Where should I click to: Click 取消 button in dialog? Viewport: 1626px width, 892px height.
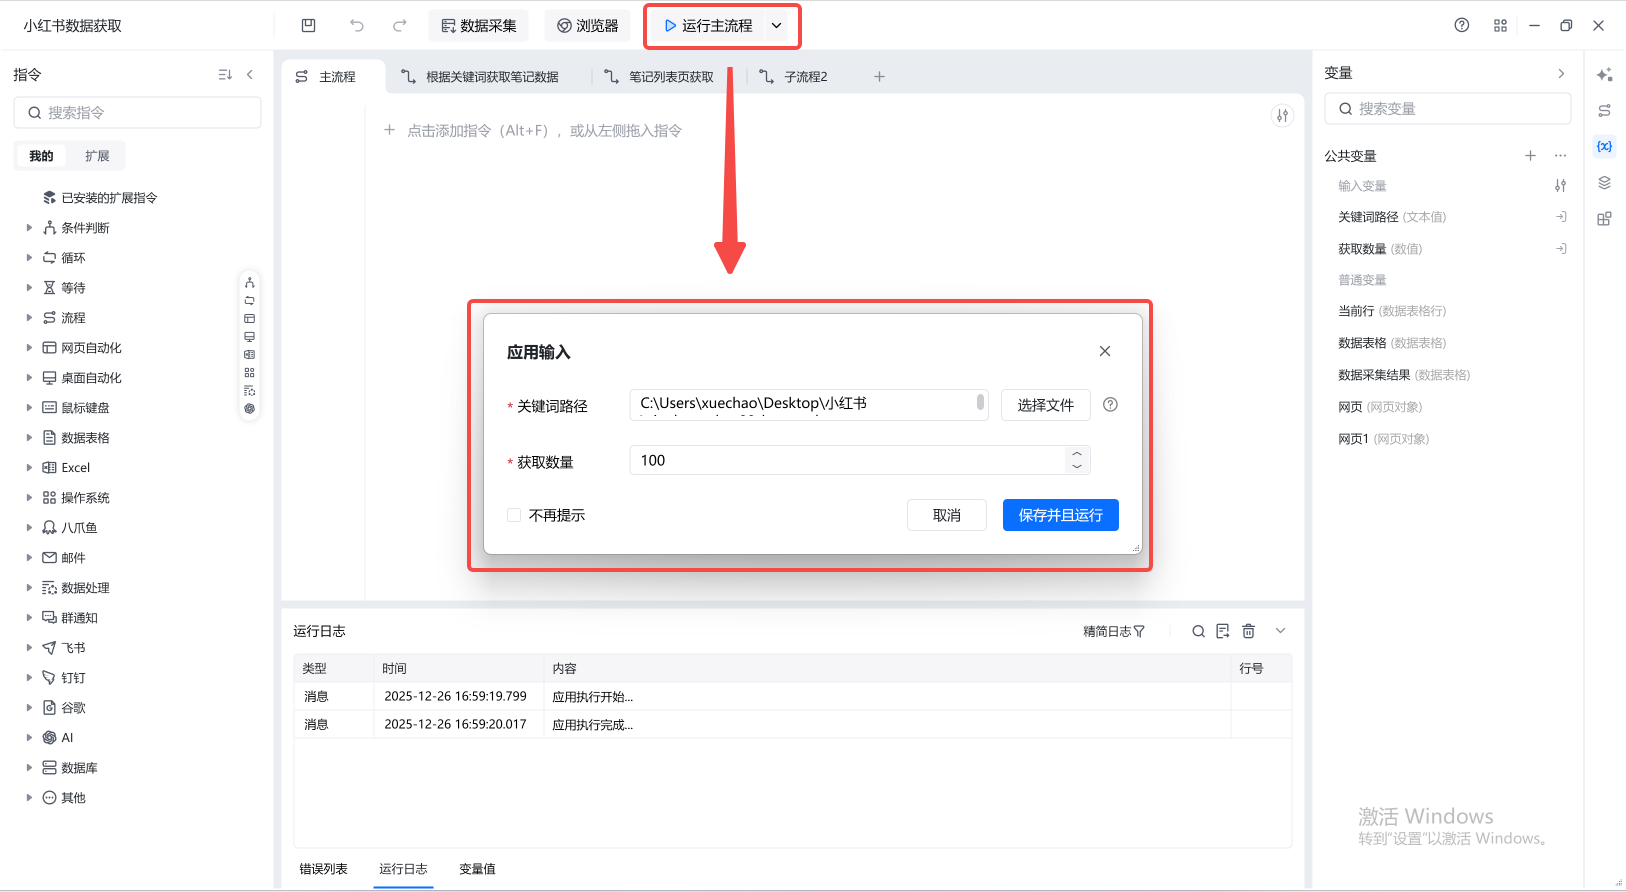click(947, 515)
